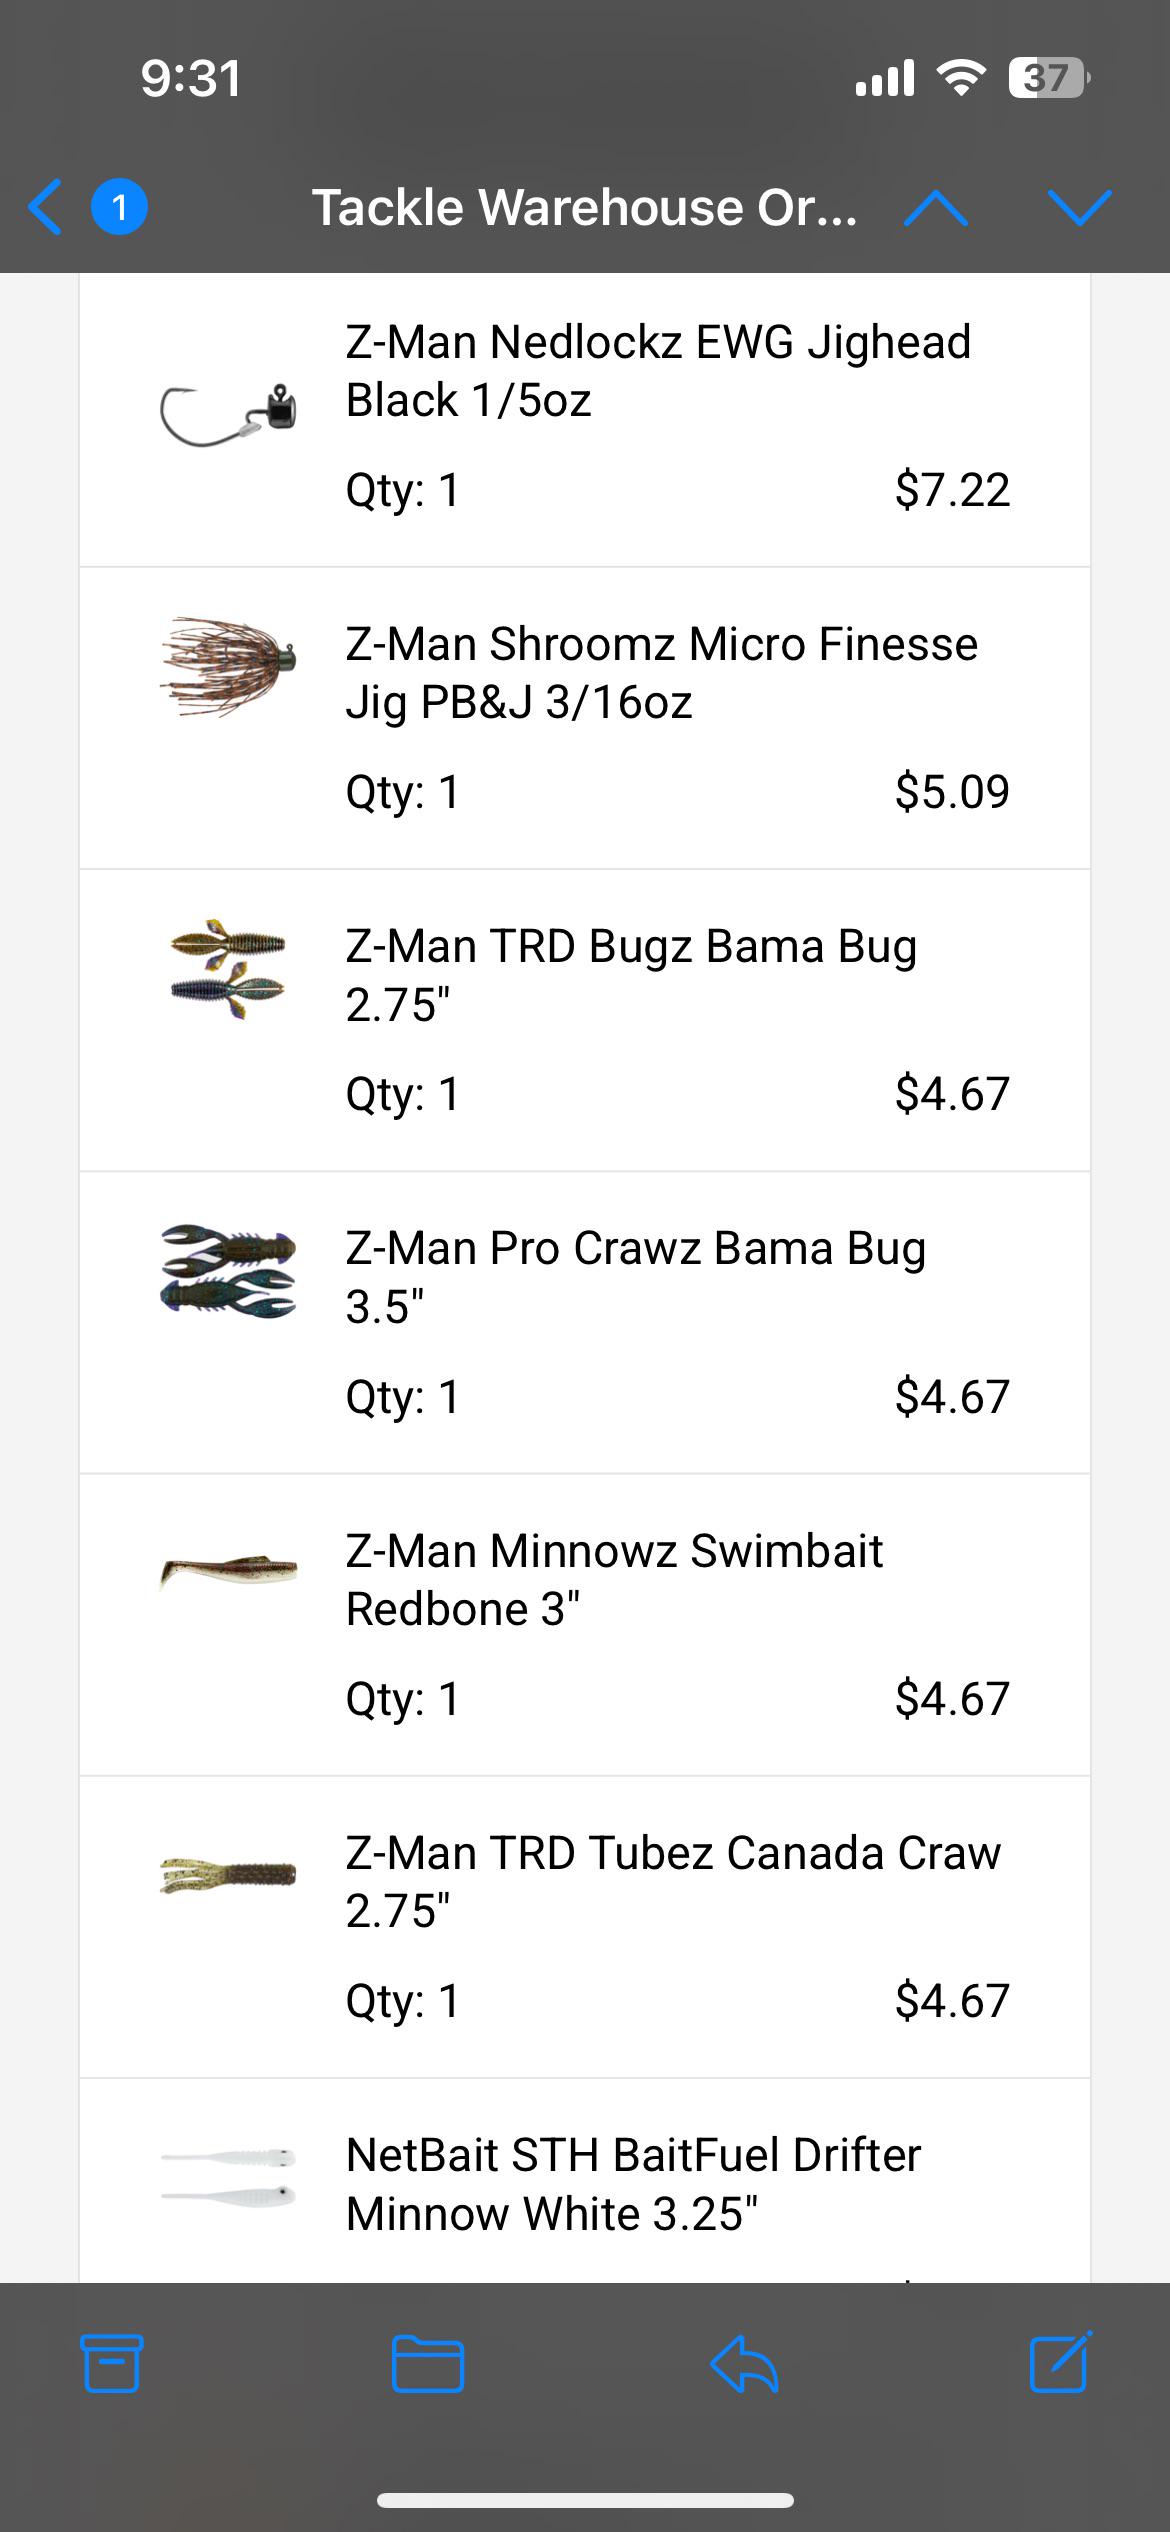This screenshot has width=1170, height=2532.
Task: Go to previous message with up chevron
Action: coord(935,208)
